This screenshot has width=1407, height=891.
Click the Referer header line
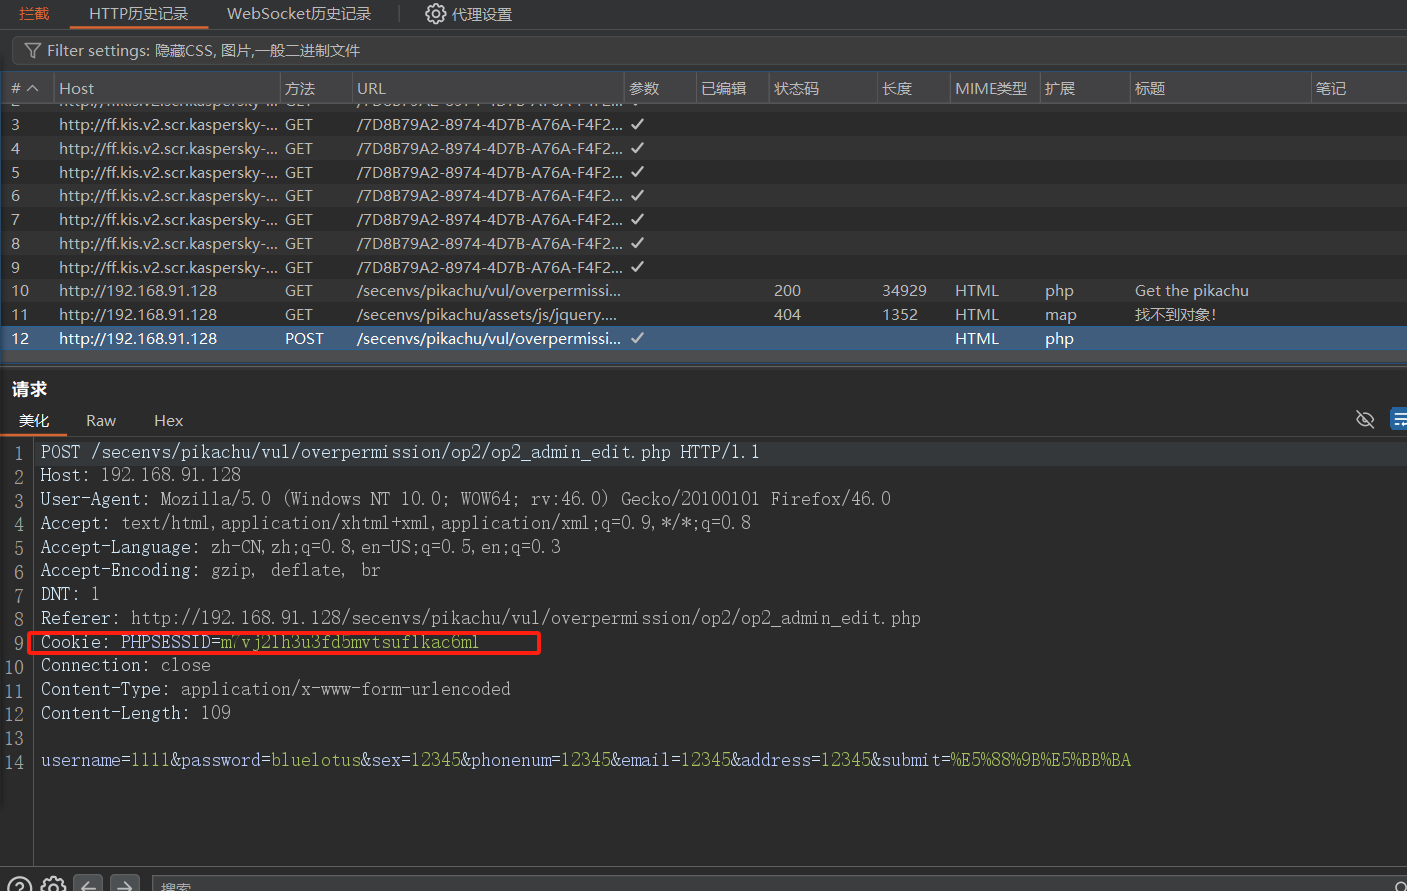click(x=481, y=618)
